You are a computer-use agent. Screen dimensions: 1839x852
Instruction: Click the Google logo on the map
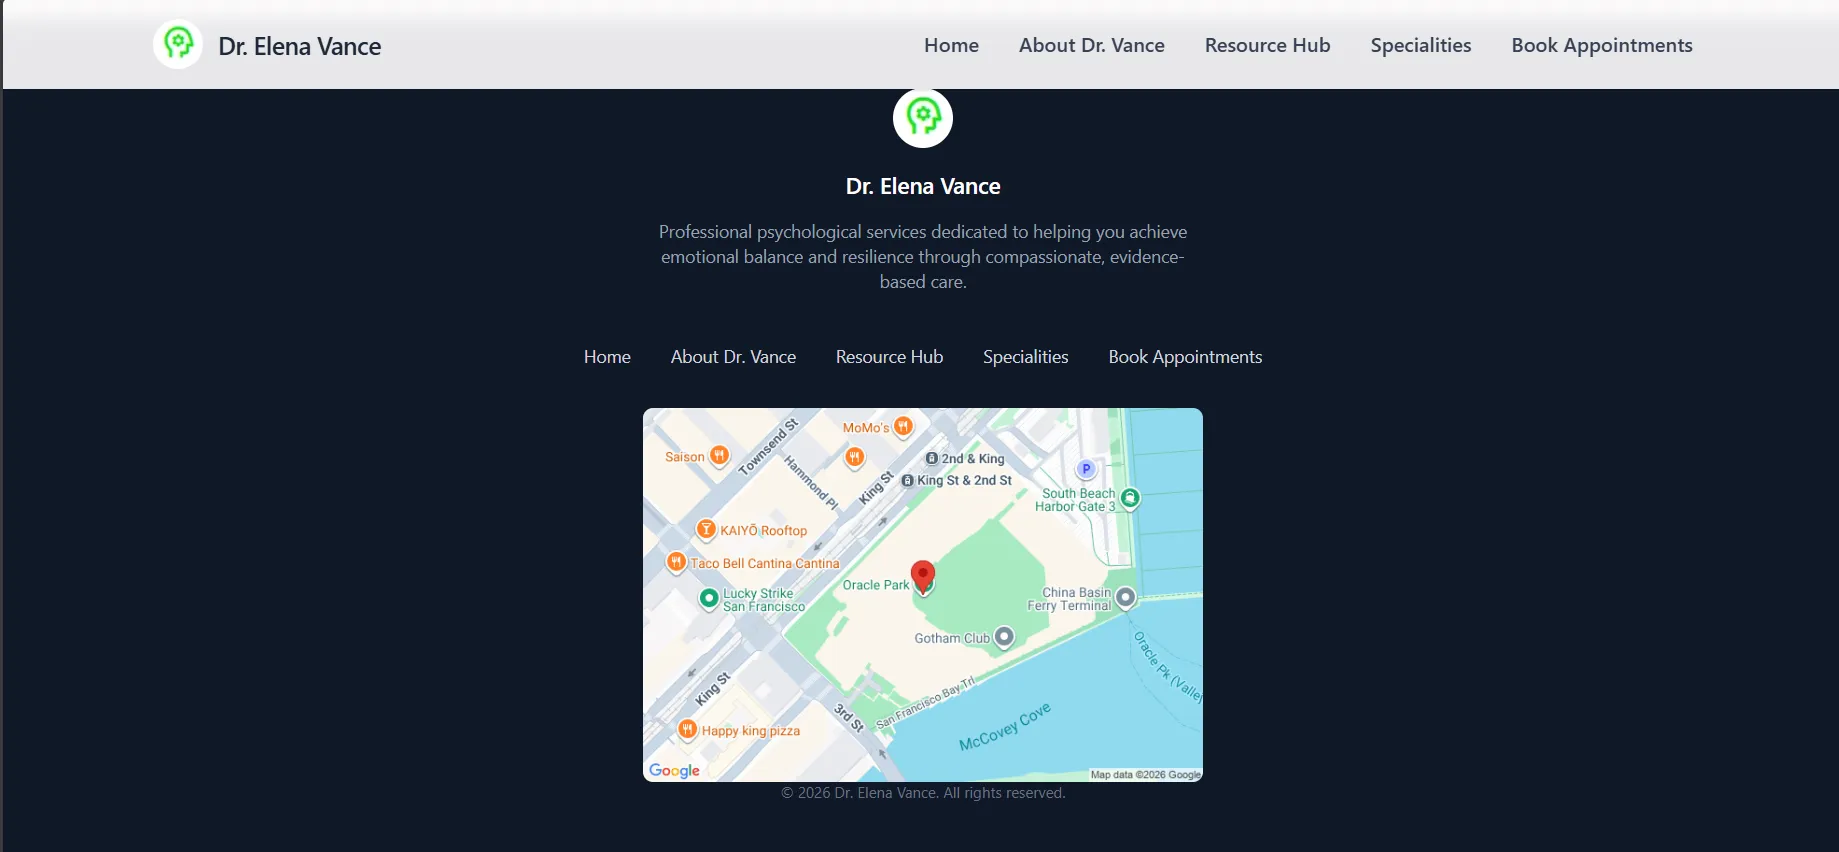pos(674,770)
